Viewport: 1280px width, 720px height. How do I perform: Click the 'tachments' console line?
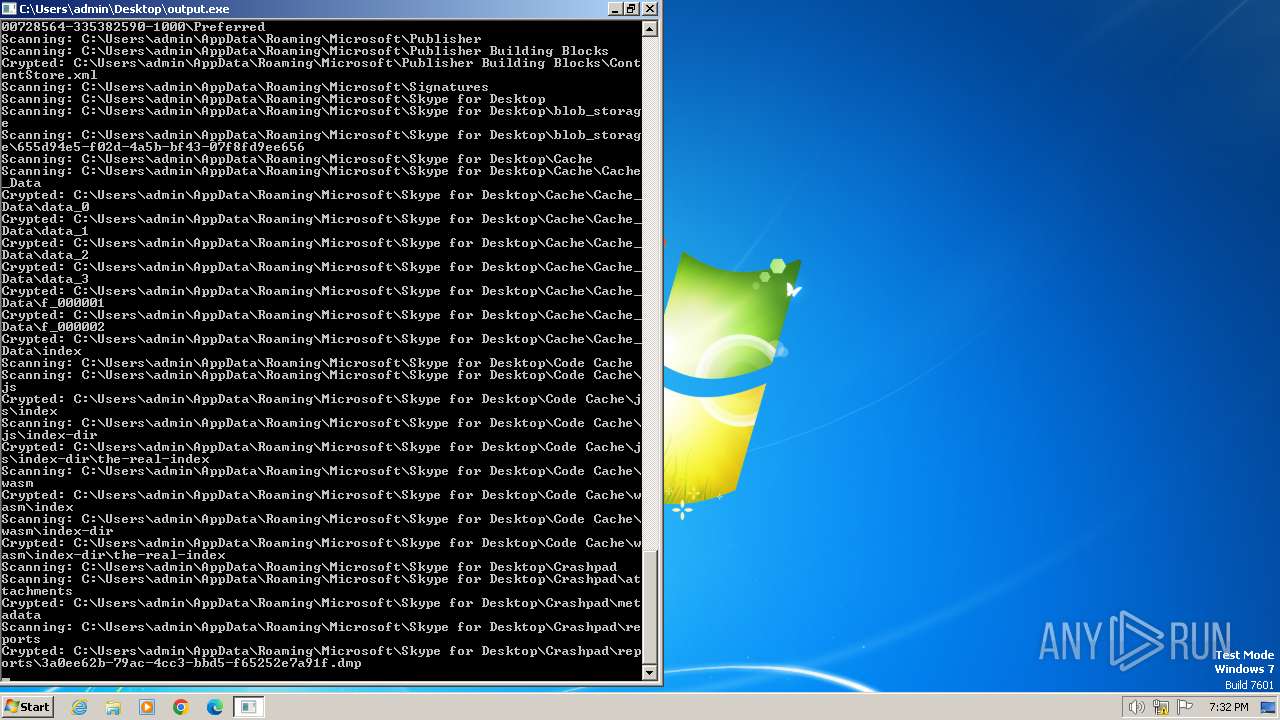[x=37, y=591]
